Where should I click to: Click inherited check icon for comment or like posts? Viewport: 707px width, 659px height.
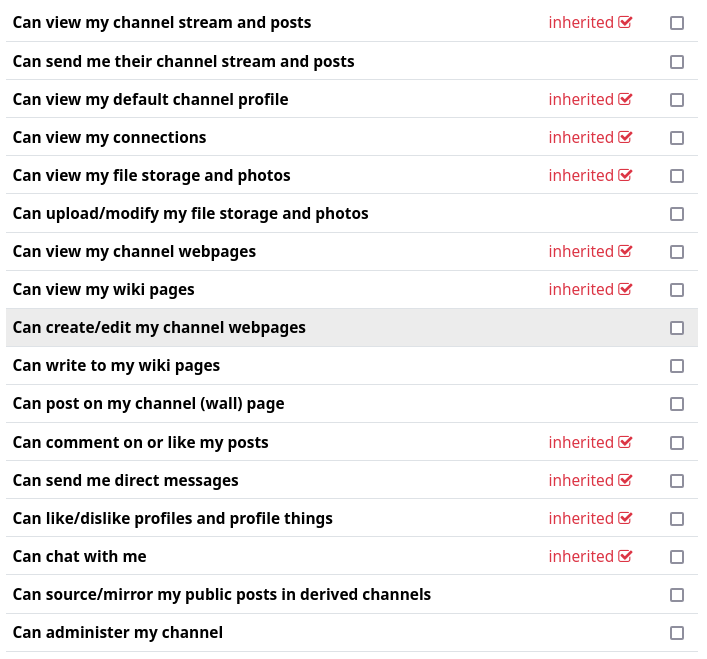tap(626, 442)
